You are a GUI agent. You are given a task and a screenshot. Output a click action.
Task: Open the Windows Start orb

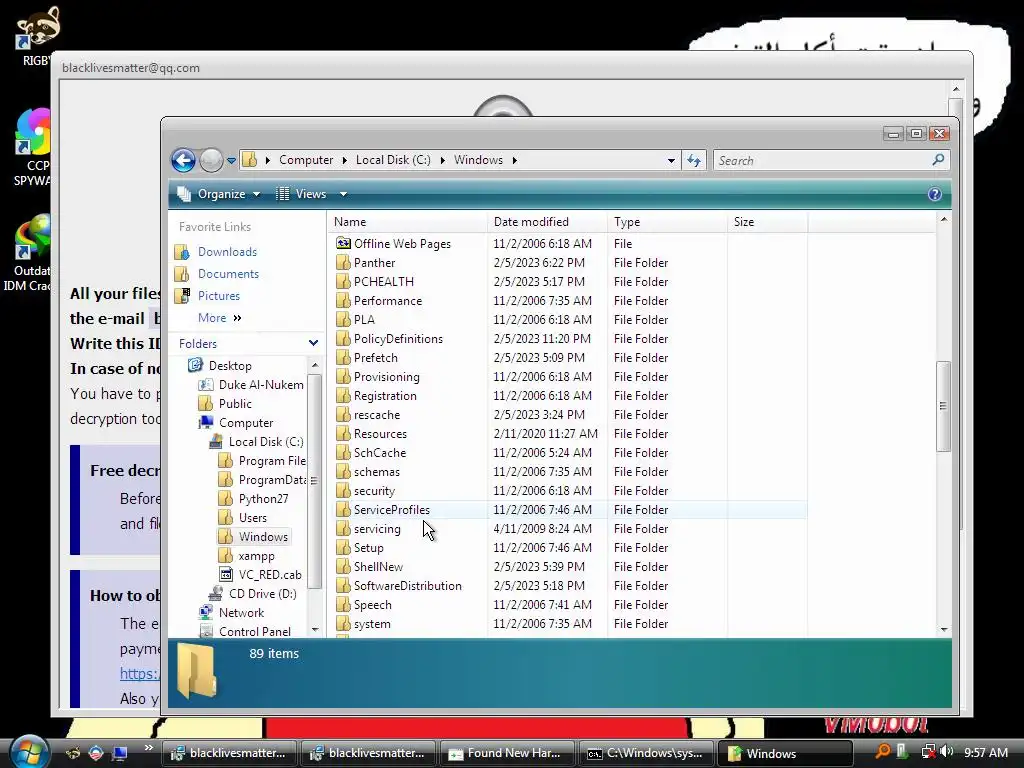pyautogui.click(x=27, y=751)
